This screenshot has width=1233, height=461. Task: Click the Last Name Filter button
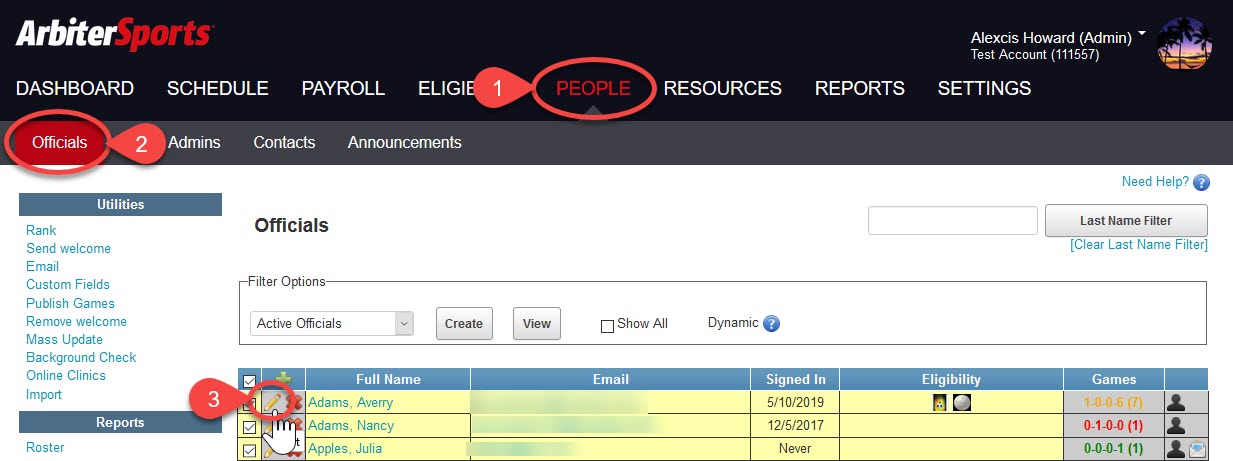click(x=1126, y=220)
